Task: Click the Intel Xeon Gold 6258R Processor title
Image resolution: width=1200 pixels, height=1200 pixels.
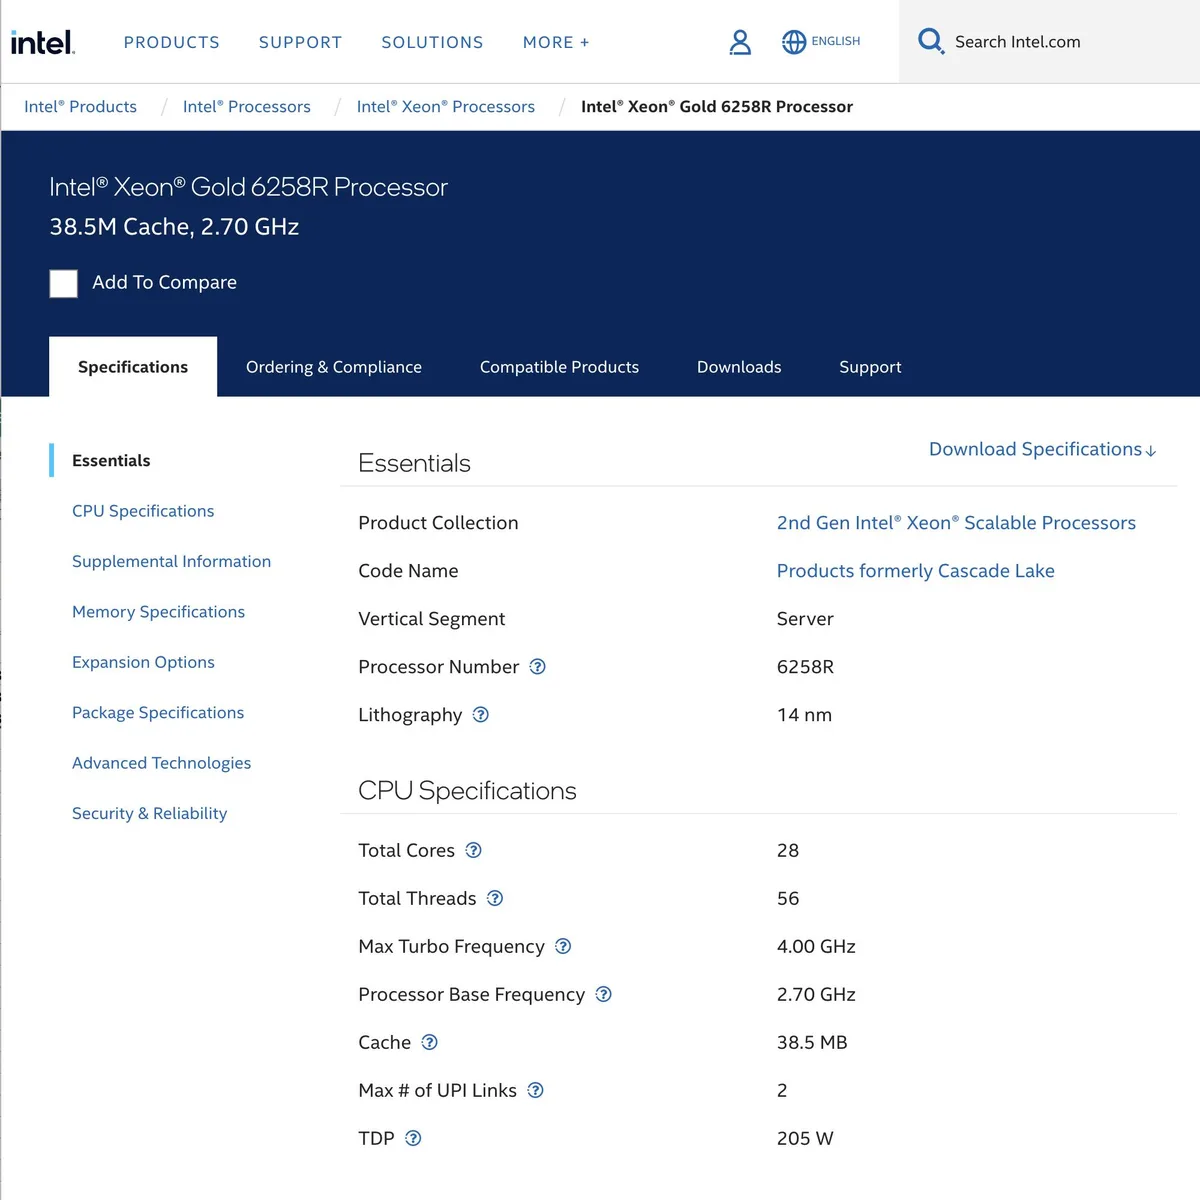Action: 248,187
